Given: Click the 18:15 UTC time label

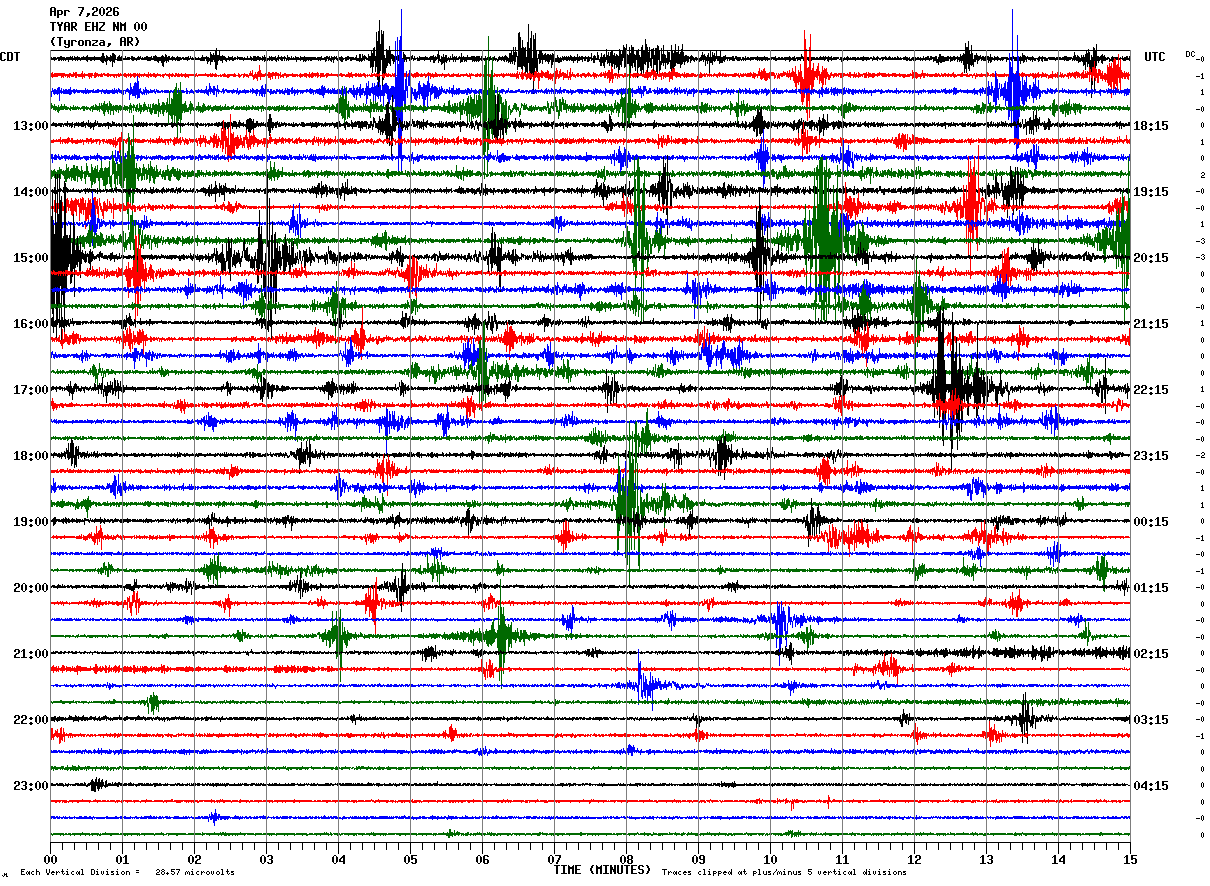Looking at the screenshot, I should tap(1151, 126).
